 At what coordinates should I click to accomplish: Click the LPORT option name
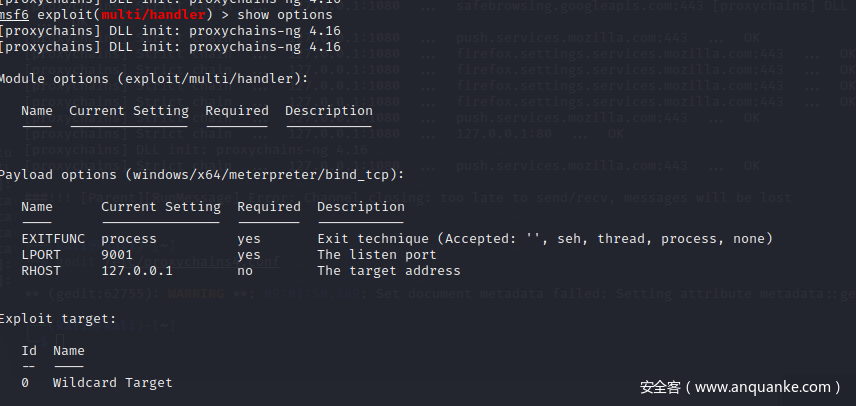coord(41,255)
